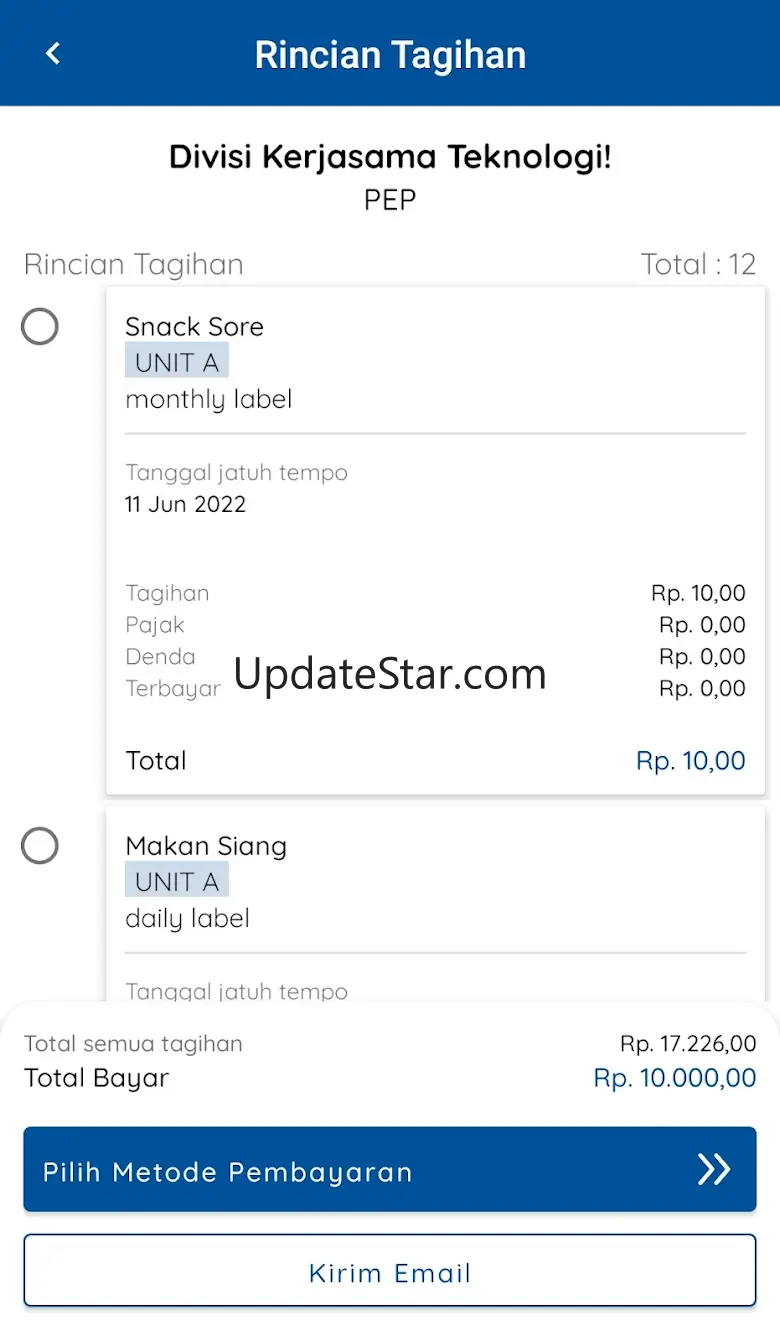Select the Makan Siang bill radio button

40,846
